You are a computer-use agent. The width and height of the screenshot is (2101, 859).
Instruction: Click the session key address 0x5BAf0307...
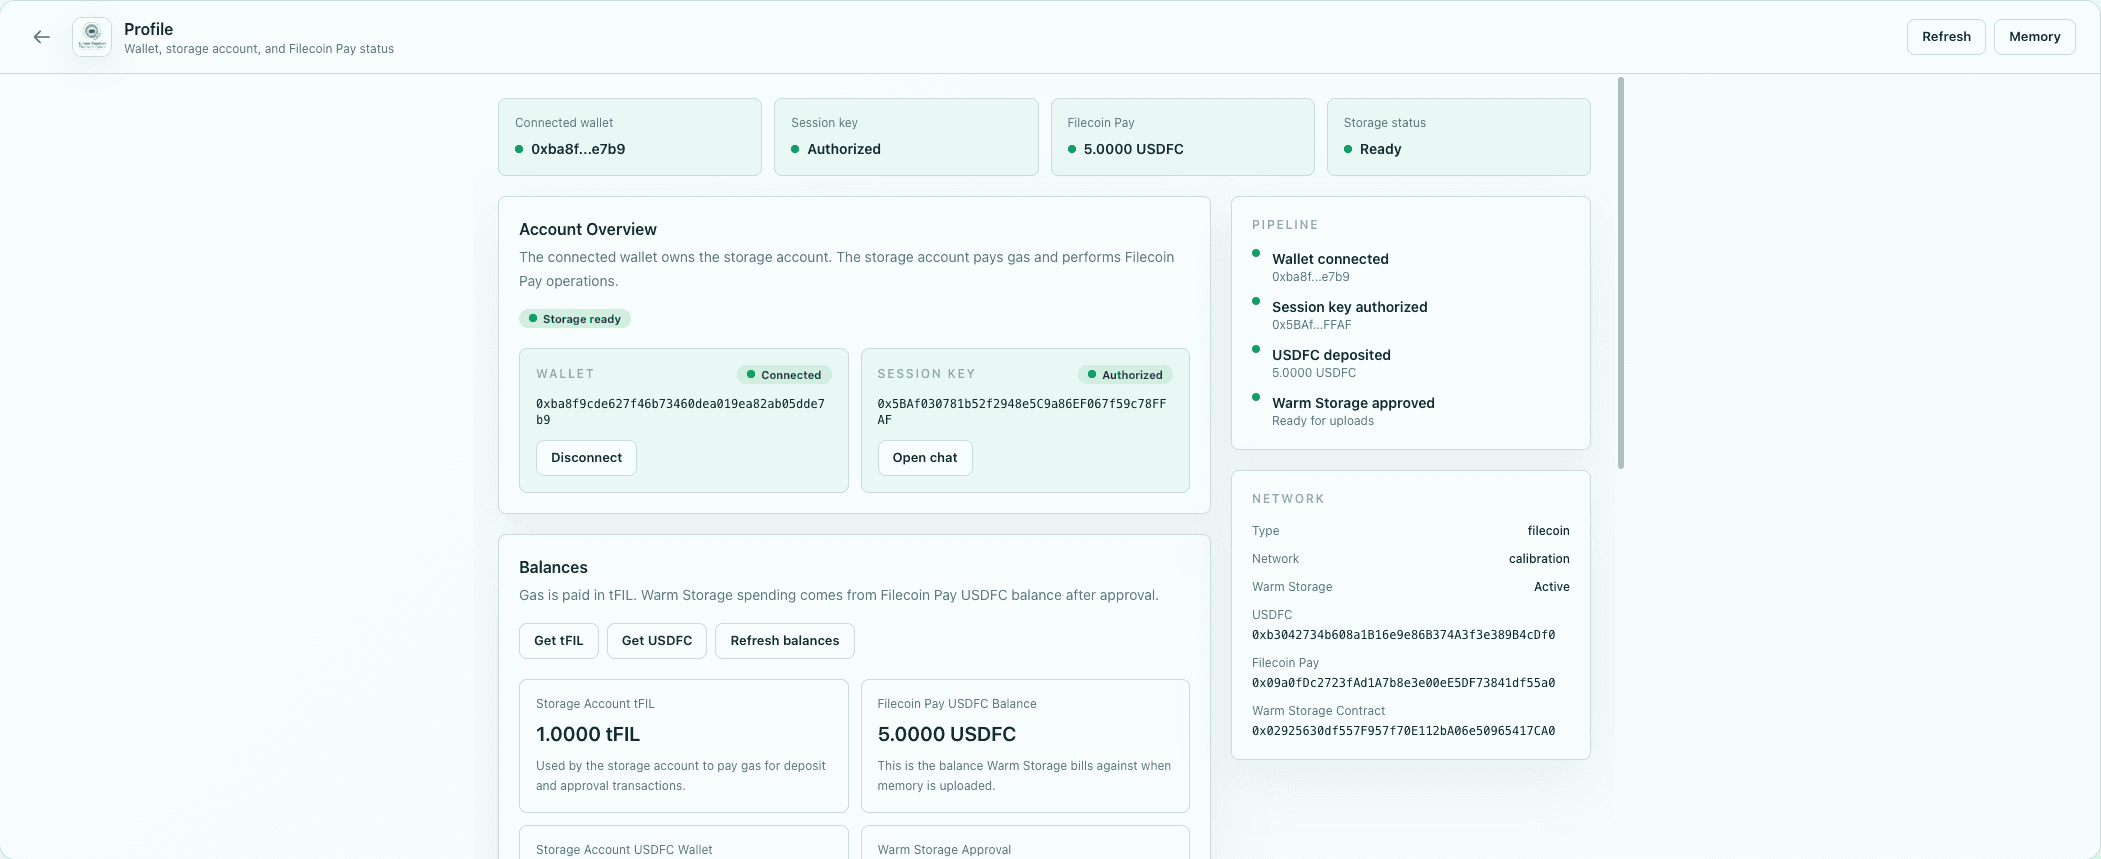1021,412
